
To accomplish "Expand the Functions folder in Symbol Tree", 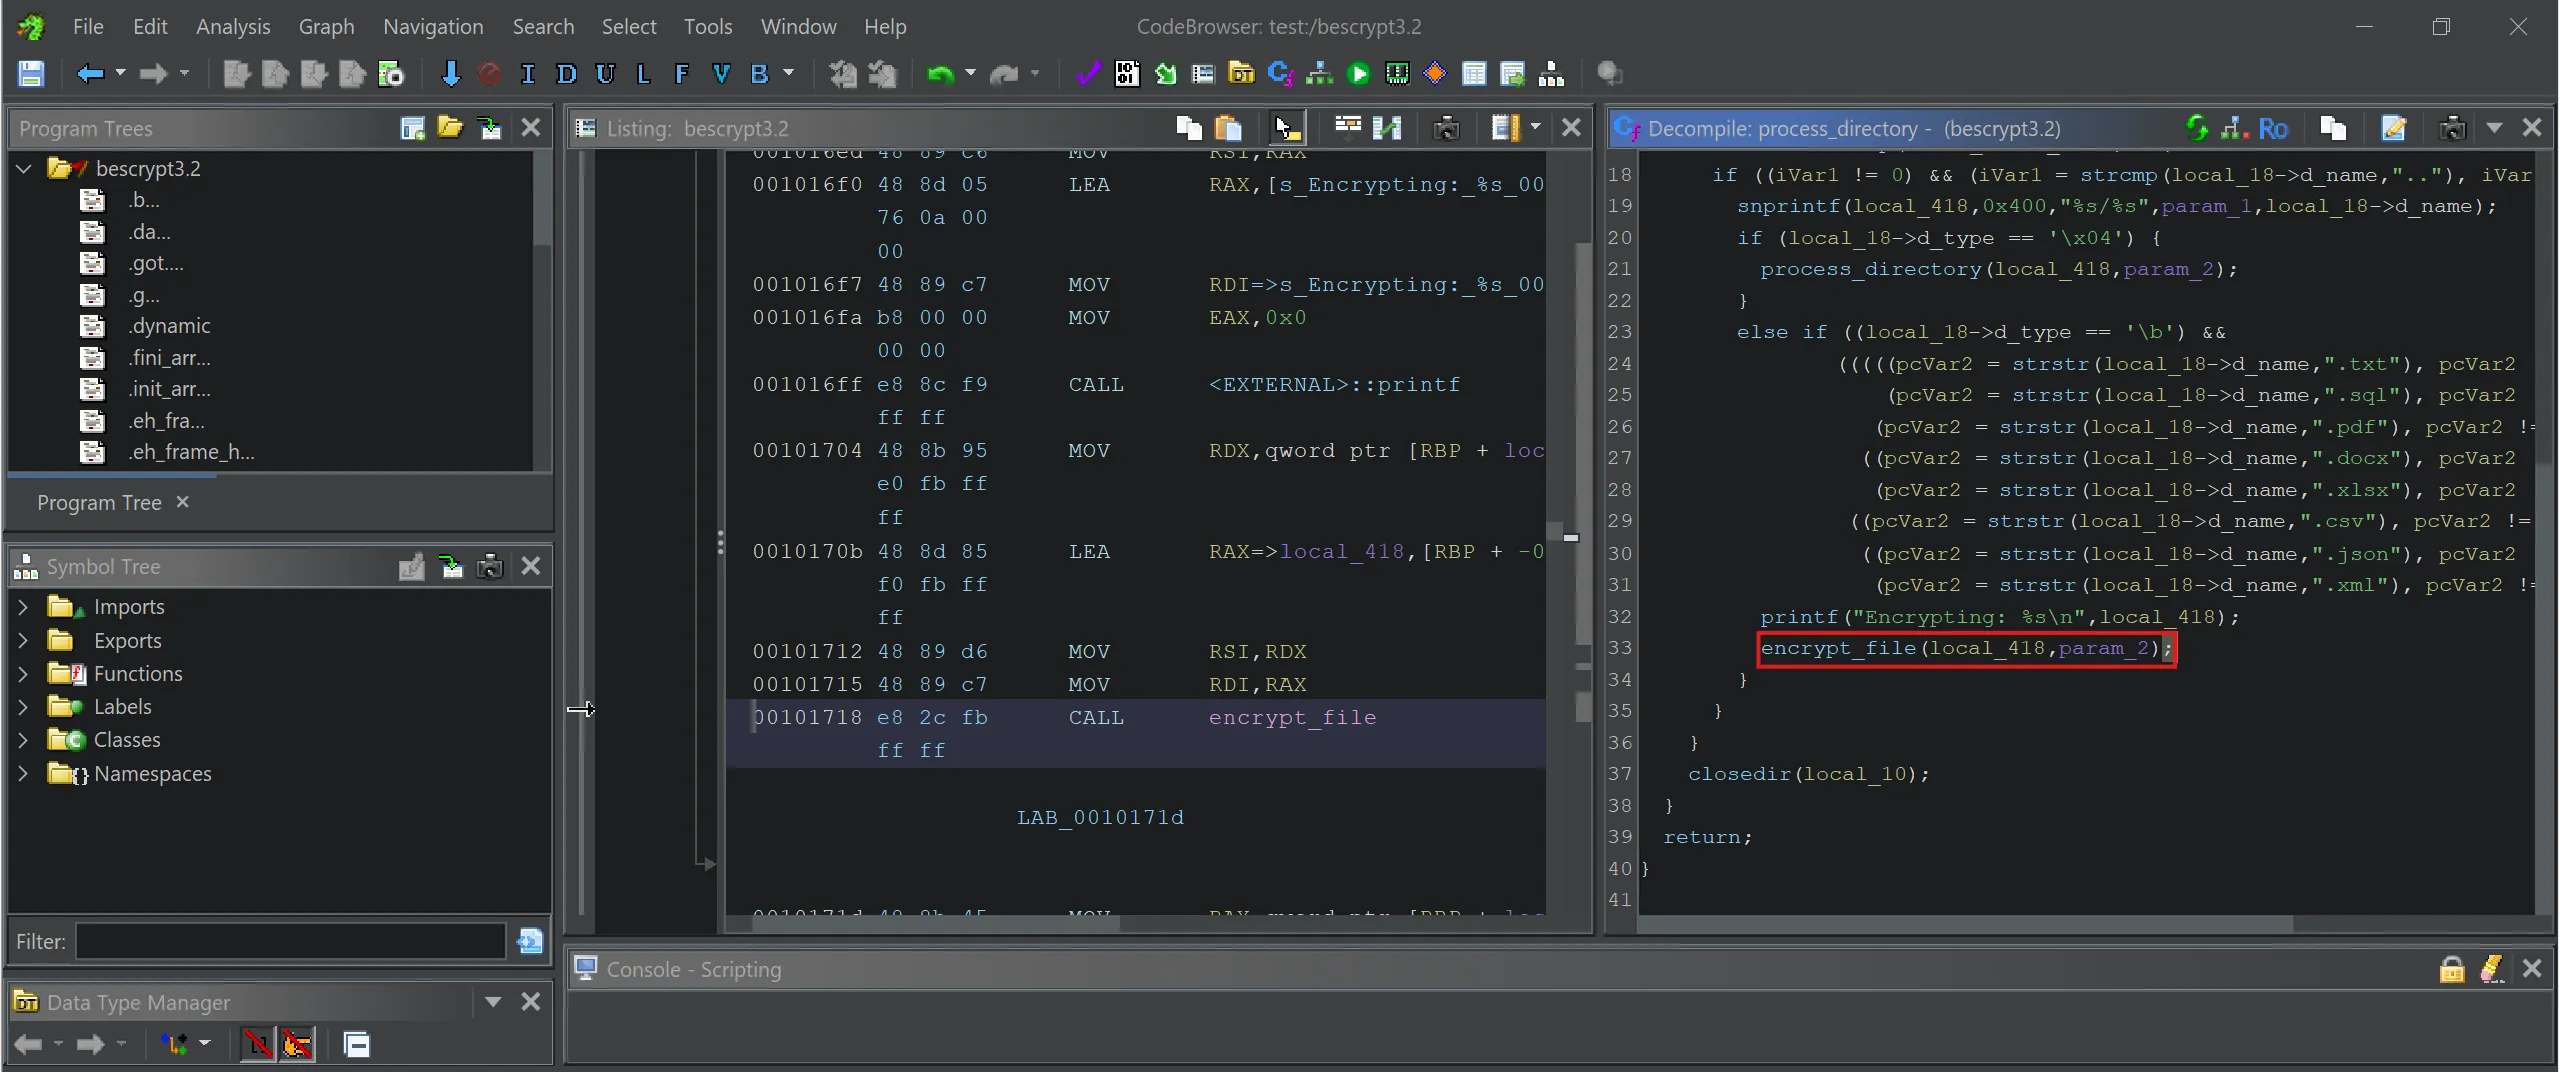I will 23,674.
